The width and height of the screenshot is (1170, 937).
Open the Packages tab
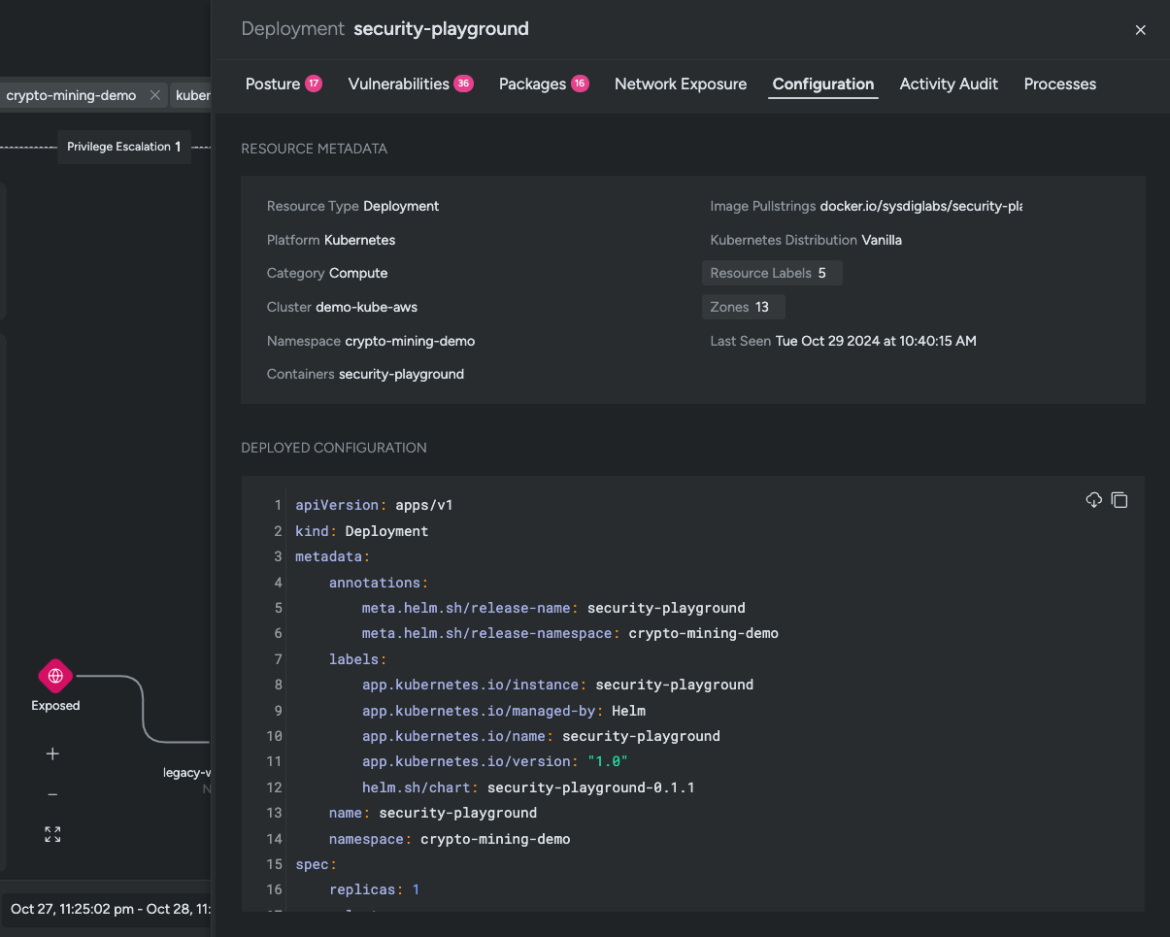point(543,84)
